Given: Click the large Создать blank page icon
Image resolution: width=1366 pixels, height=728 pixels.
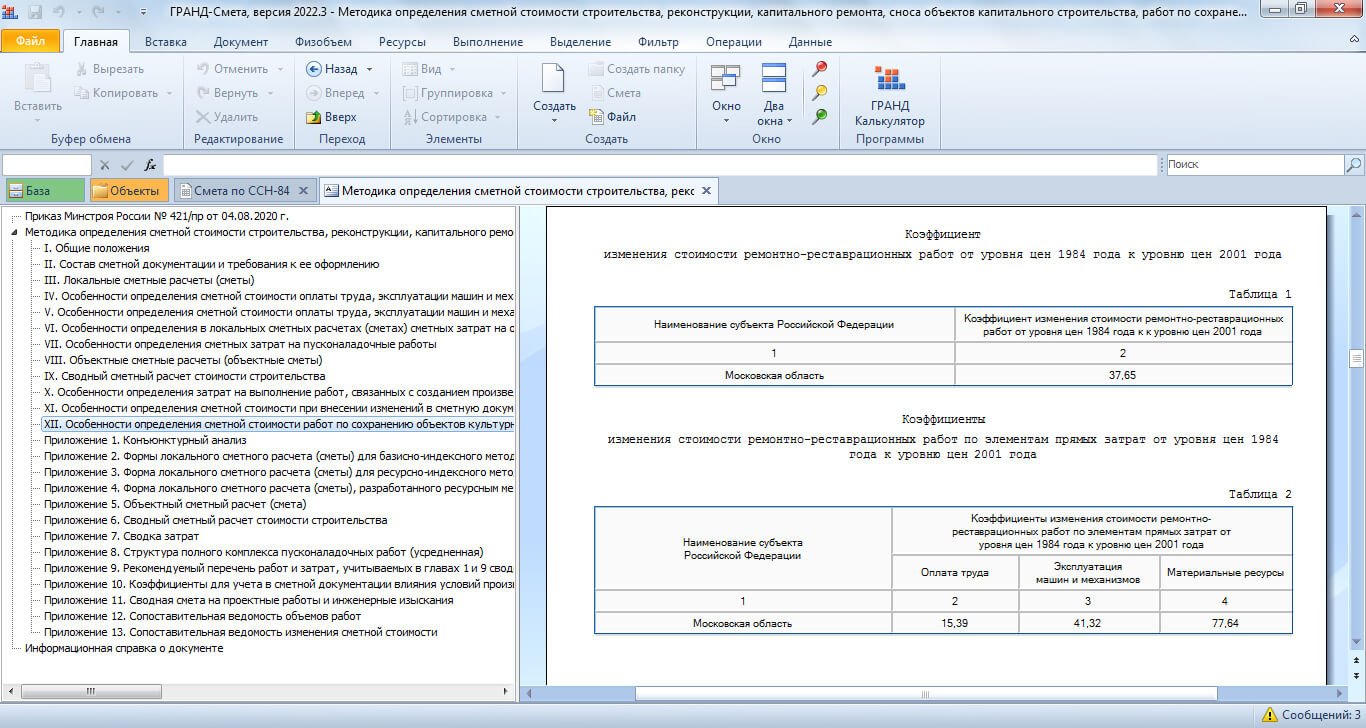Looking at the screenshot, I should point(554,78).
